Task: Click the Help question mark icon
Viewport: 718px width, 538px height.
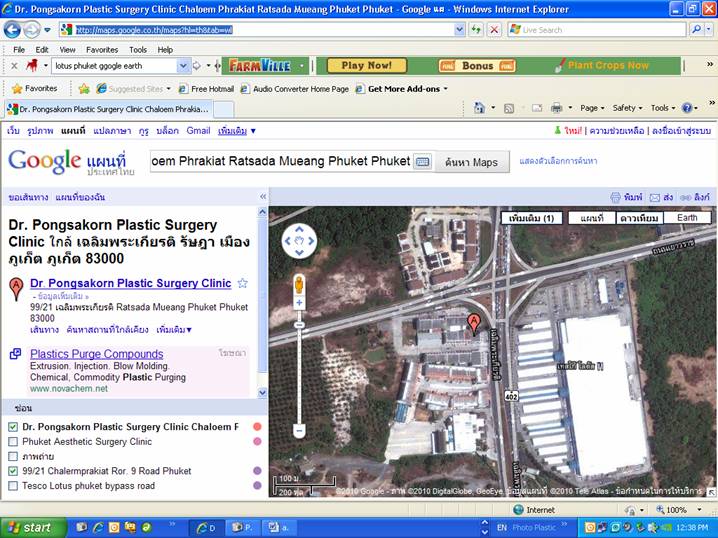Action: coord(687,108)
